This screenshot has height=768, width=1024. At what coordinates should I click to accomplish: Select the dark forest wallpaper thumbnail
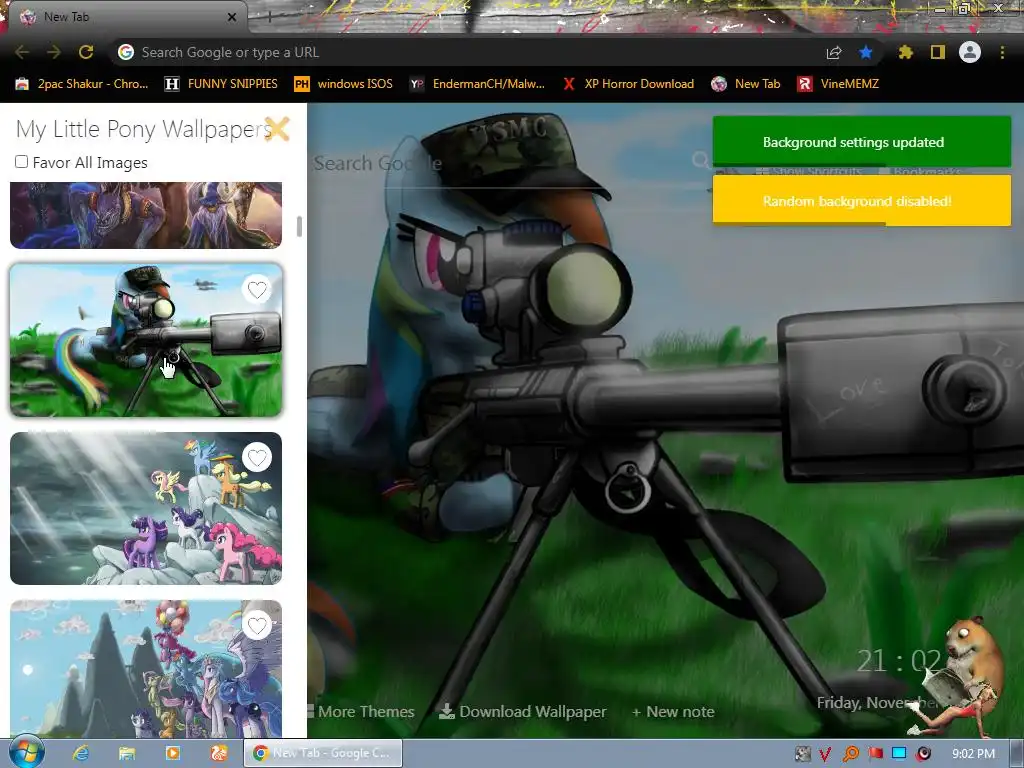(146, 215)
